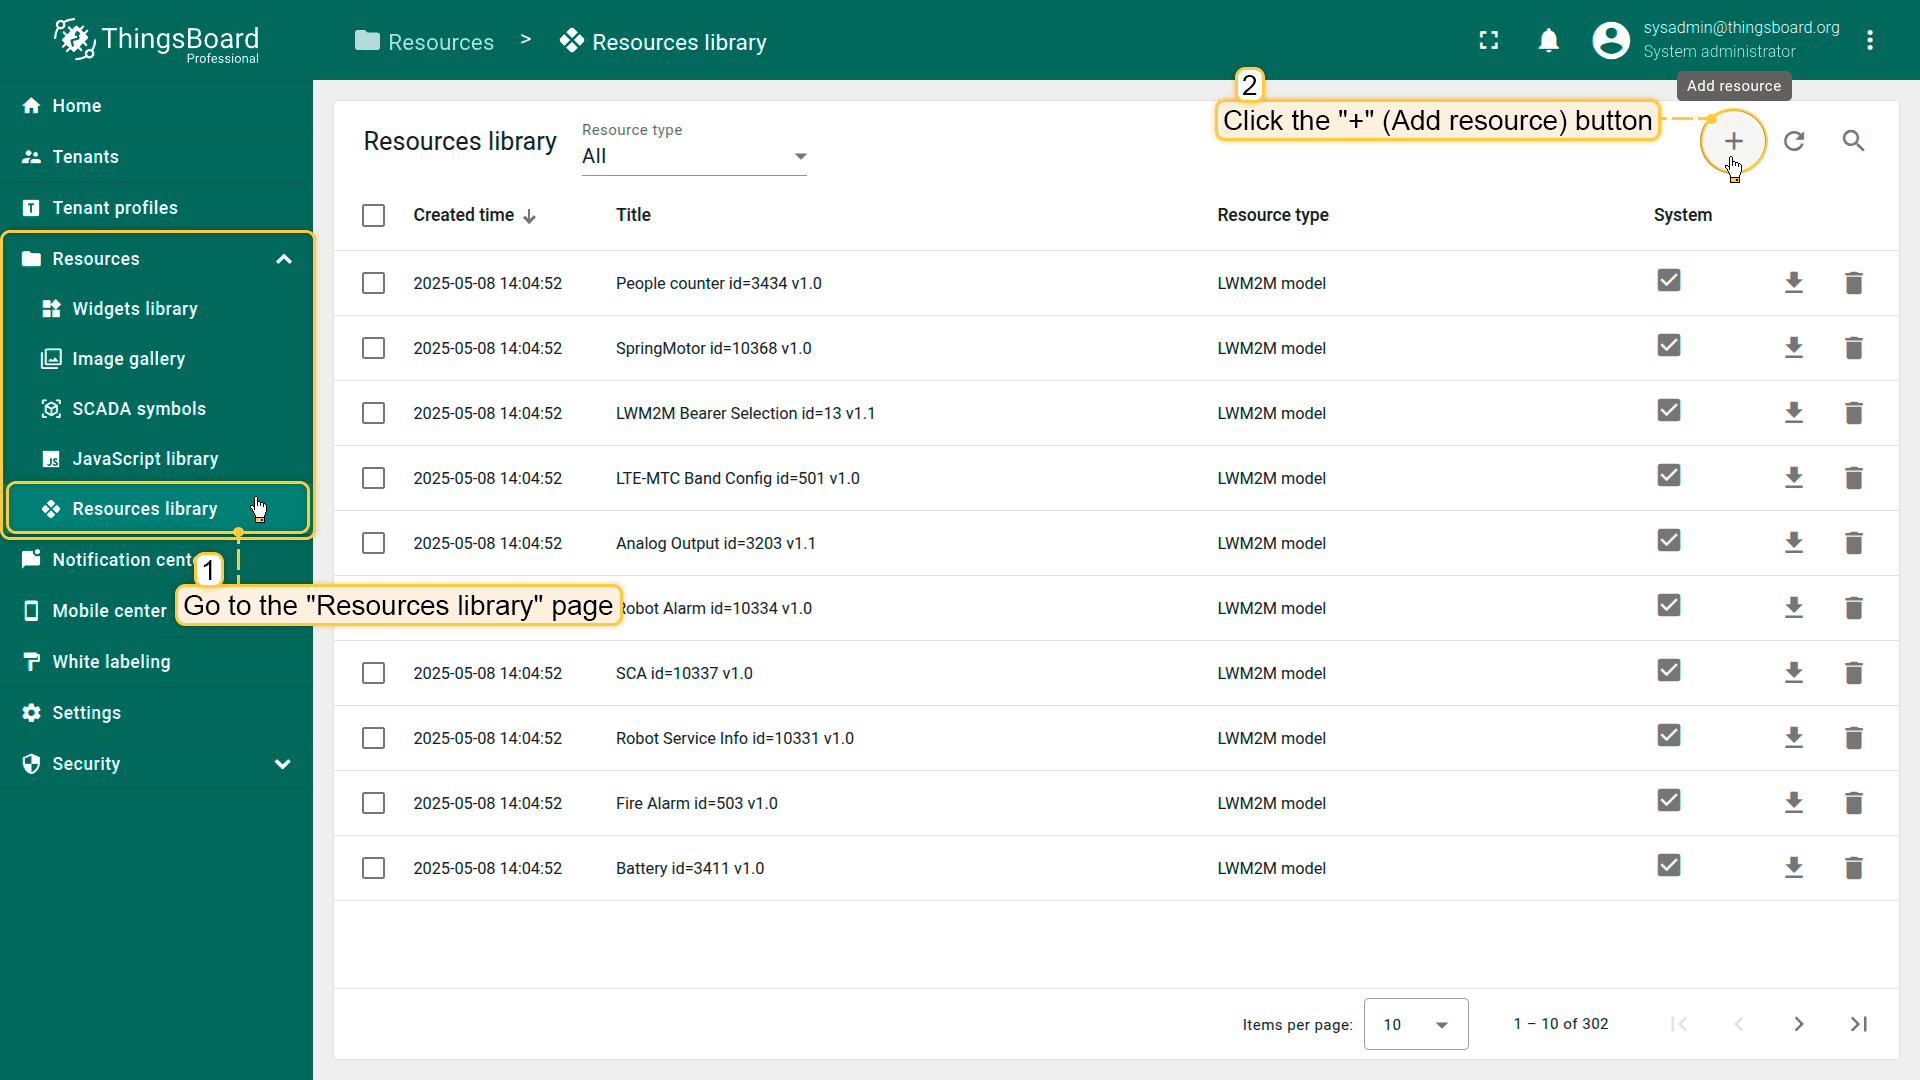
Task: Click the Add resource plus button
Action: 1733,141
